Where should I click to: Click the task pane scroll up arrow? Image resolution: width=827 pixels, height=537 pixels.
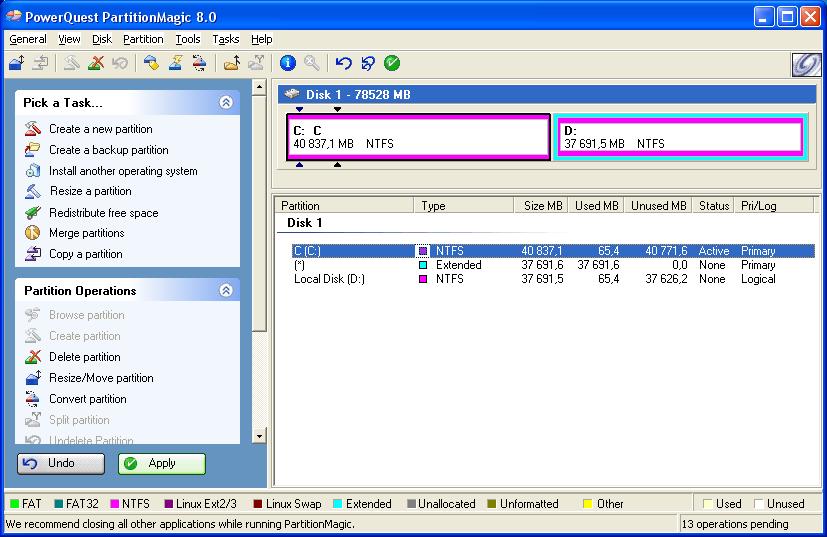tap(259, 87)
